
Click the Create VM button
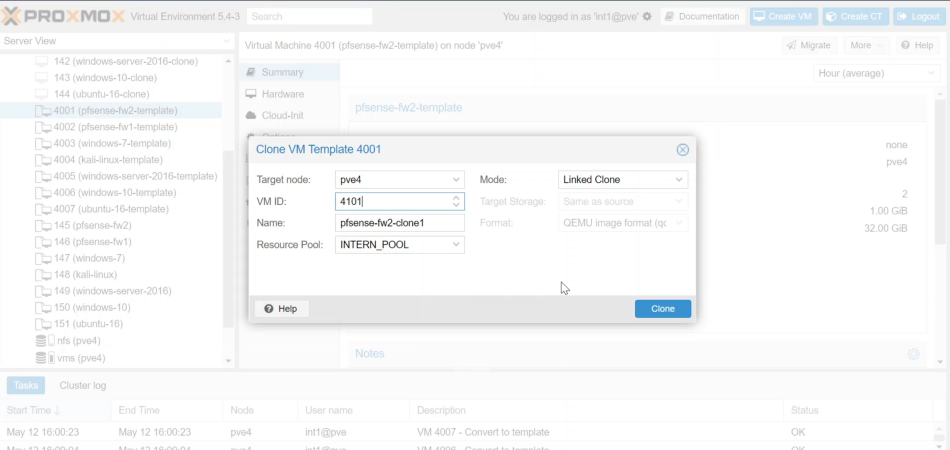point(784,16)
